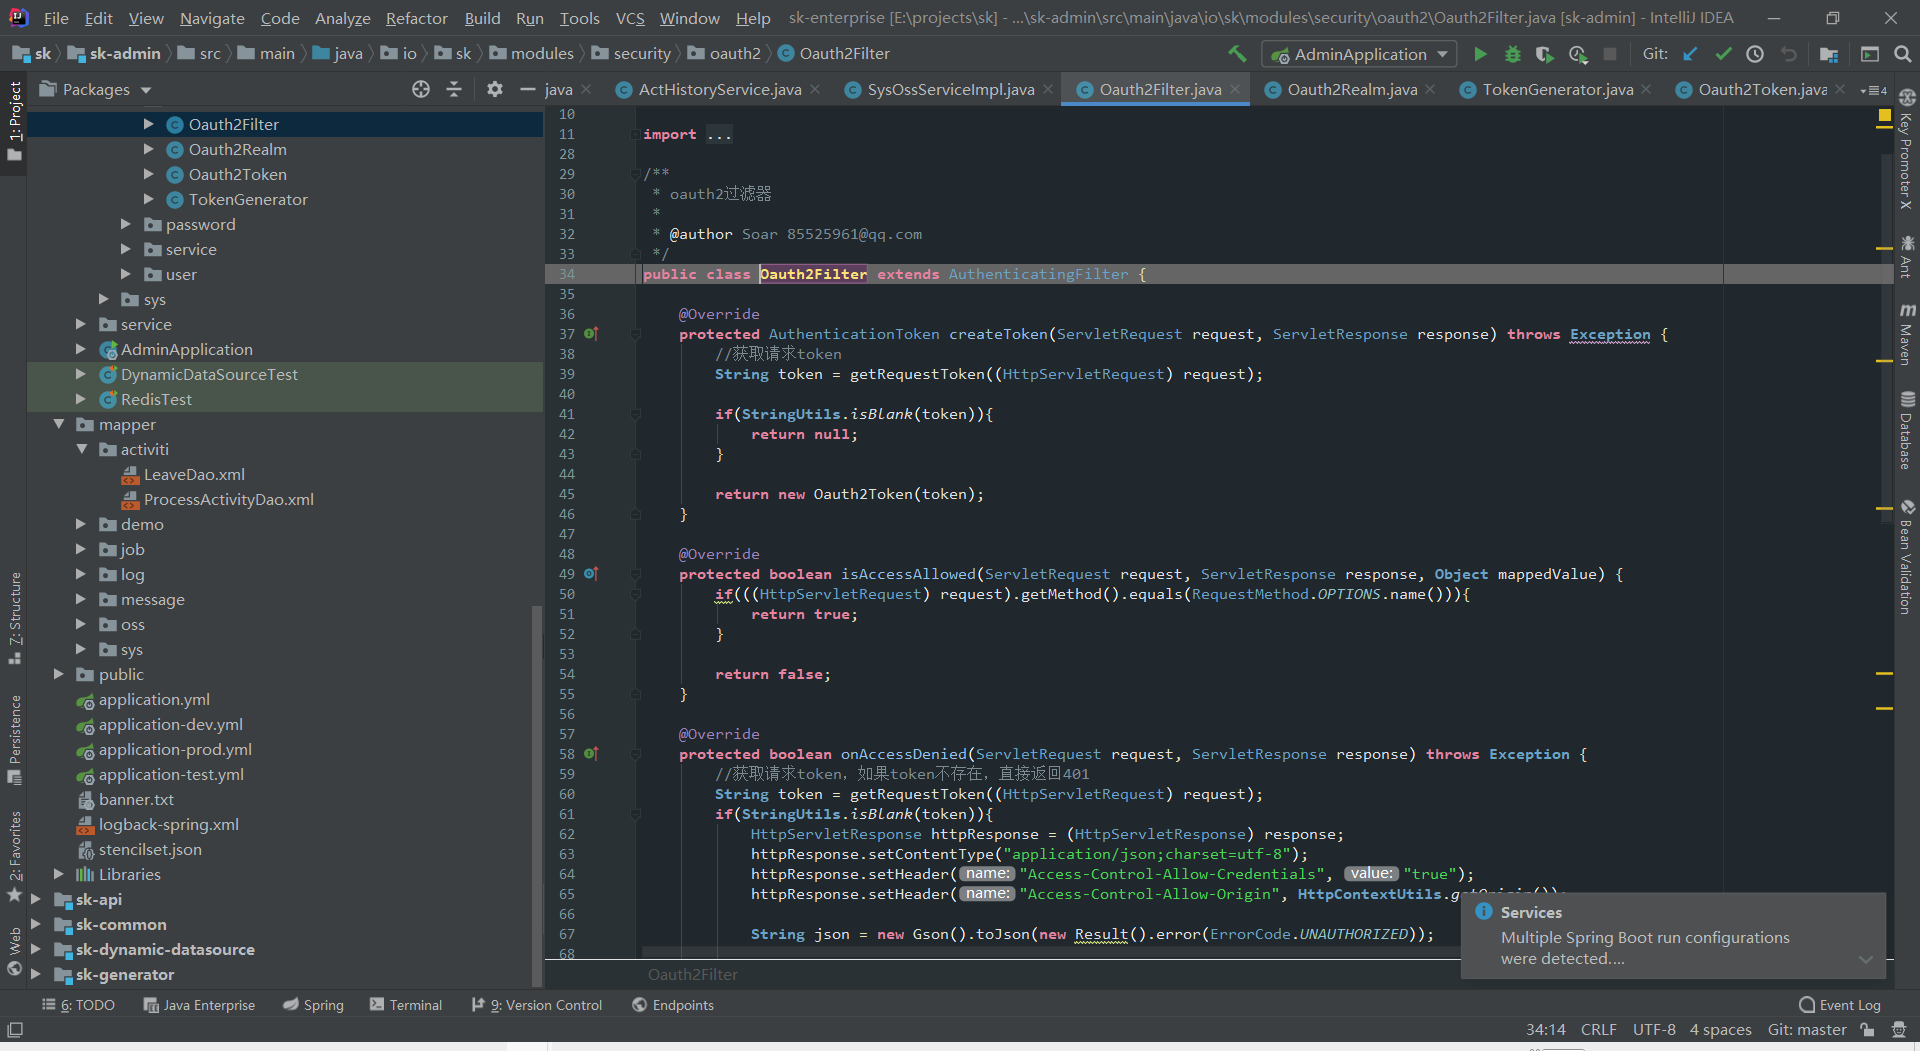Open Key Promoter X side panel
Screen dimensions: 1920x1051
point(1907,149)
